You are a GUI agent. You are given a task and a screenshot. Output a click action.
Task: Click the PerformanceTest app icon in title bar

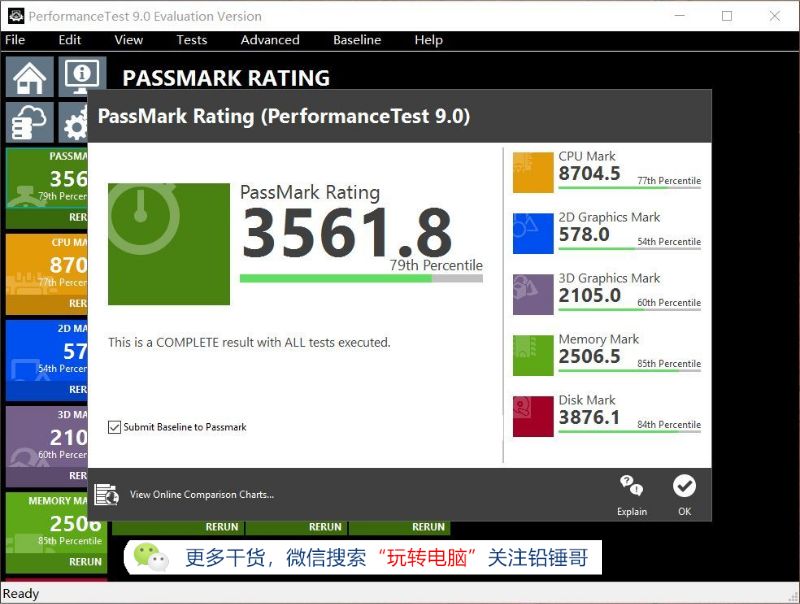click(x=16, y=16)
